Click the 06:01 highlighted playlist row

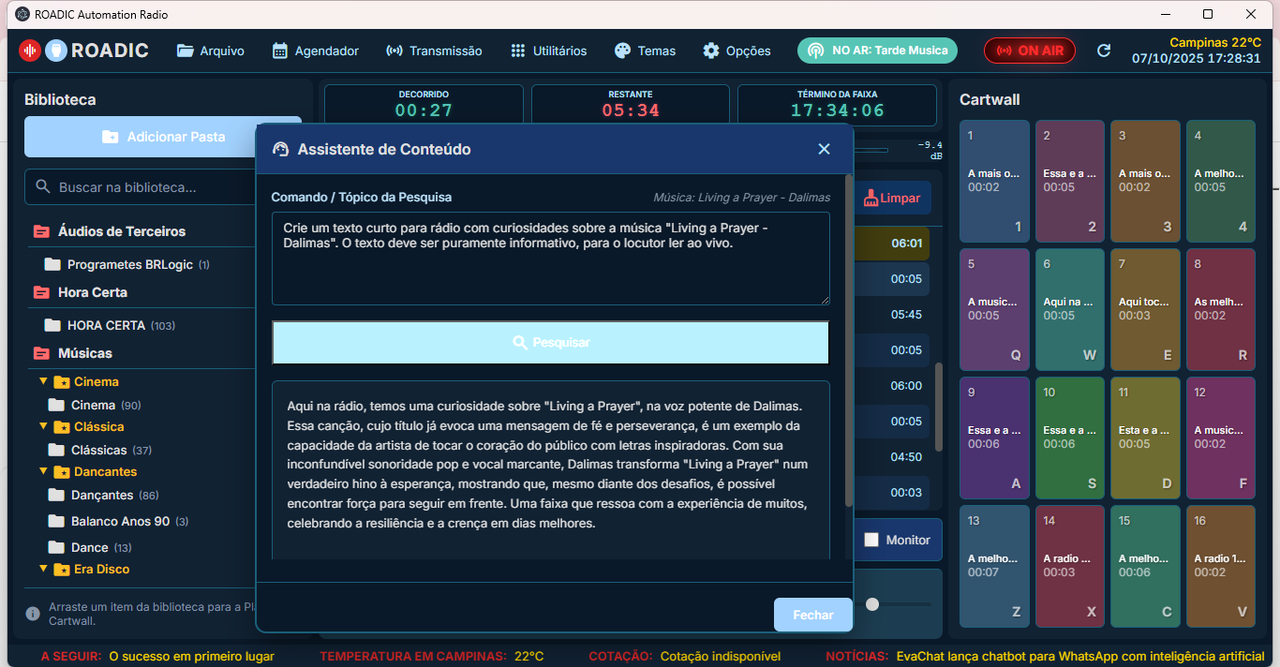pyautogui.click(x=892, y=243)
